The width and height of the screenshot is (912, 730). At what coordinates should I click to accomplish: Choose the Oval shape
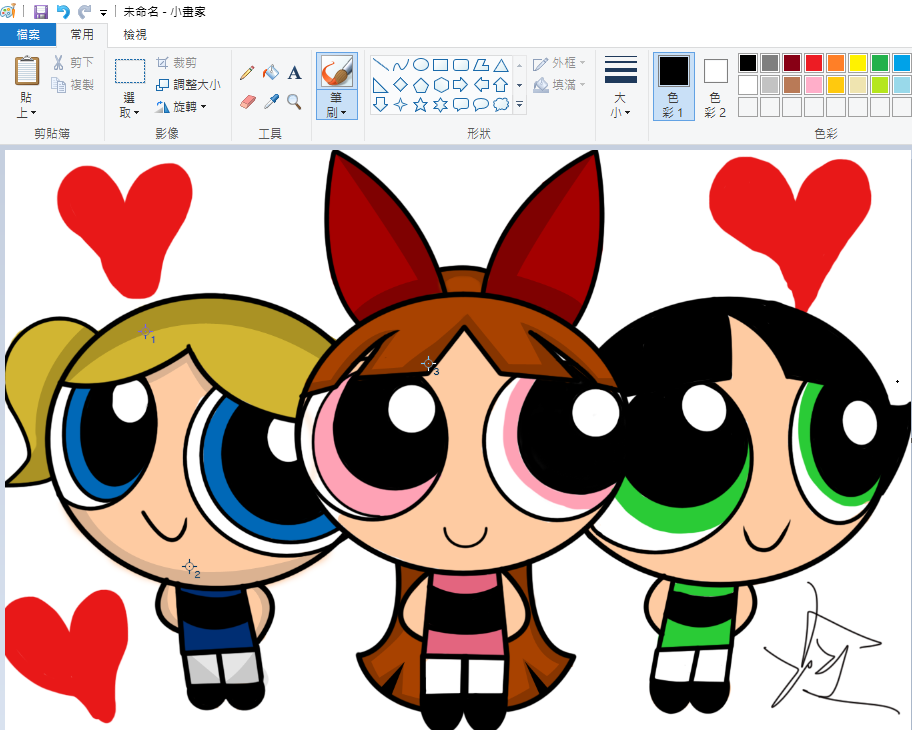click(421, 65)
